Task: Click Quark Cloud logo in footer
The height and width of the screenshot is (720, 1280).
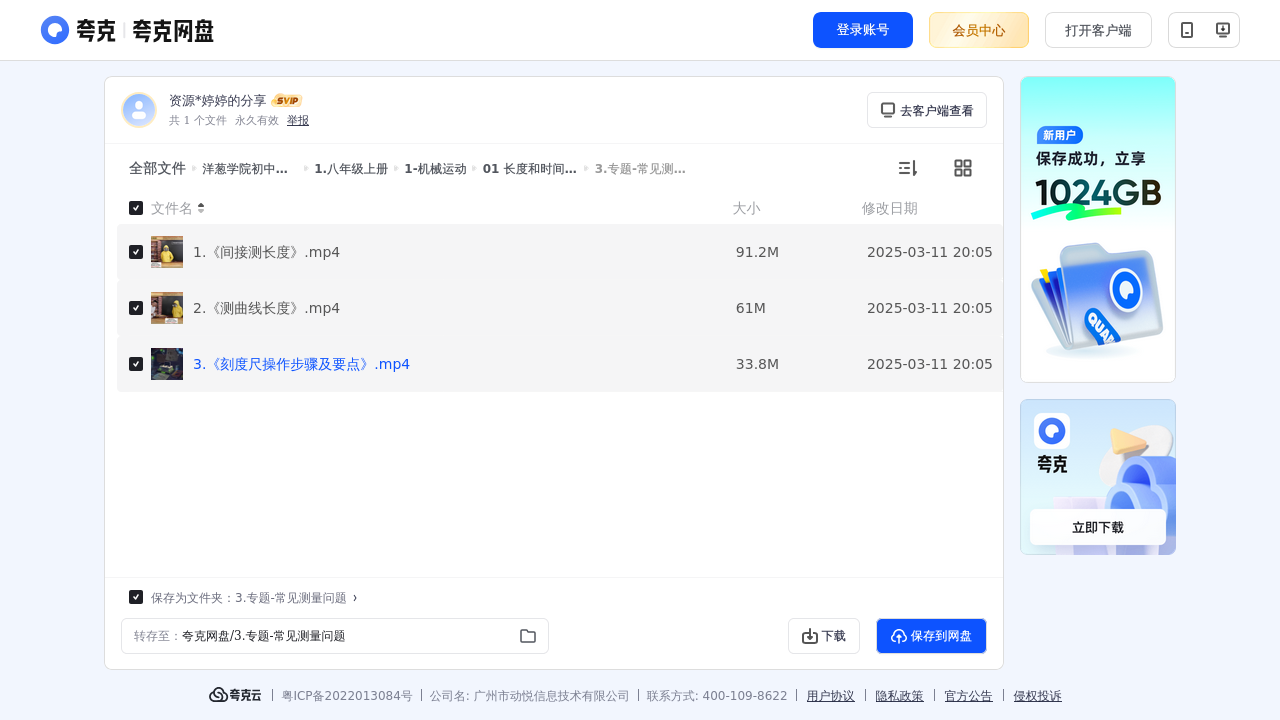Action: pyautogui.click(x=235, y=695)
